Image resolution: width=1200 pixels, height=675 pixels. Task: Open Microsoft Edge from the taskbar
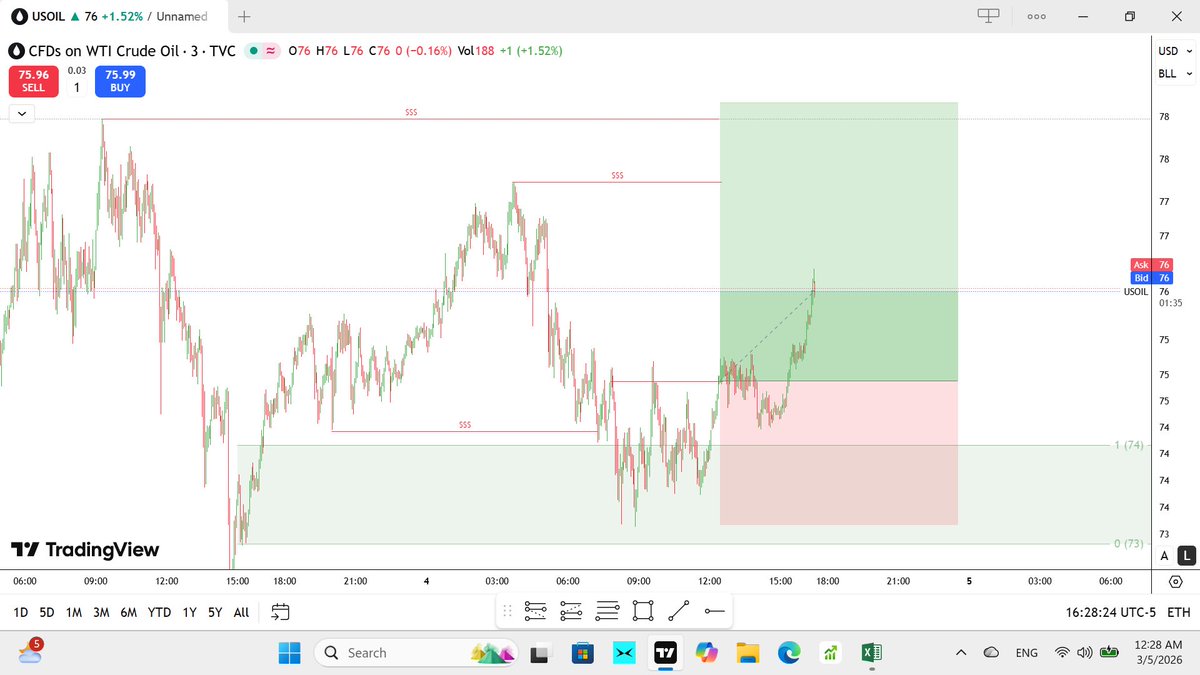(x=789, y=653)
